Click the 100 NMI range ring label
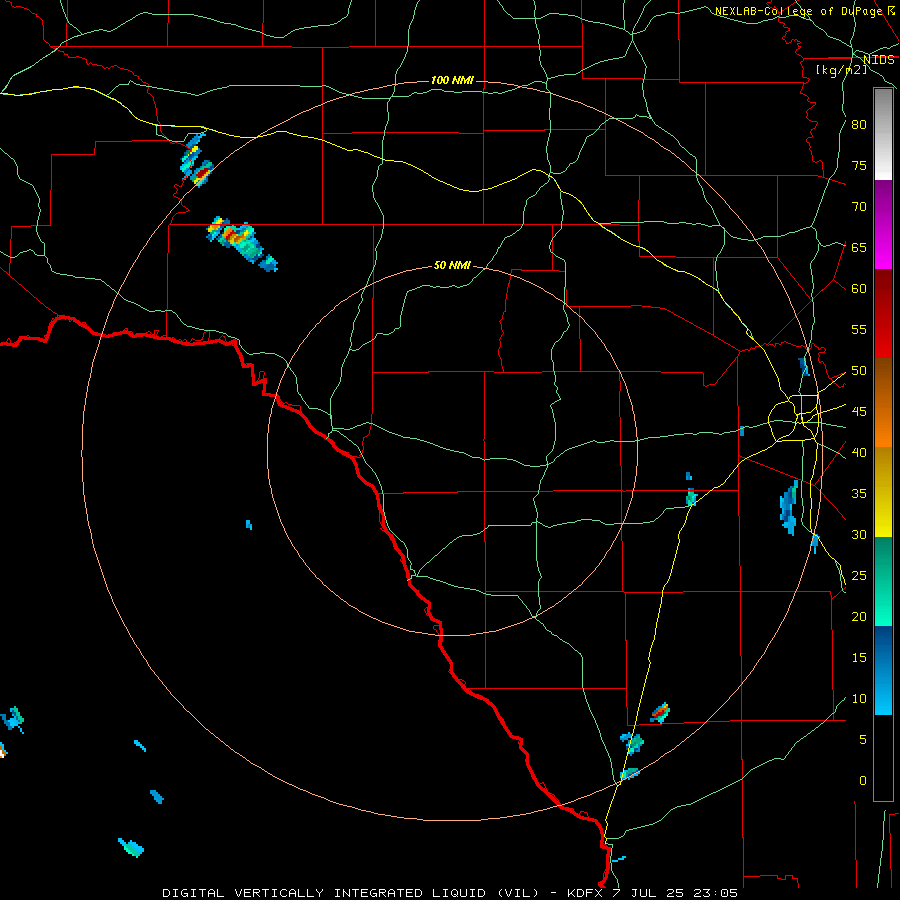 (x=452, y=80)
